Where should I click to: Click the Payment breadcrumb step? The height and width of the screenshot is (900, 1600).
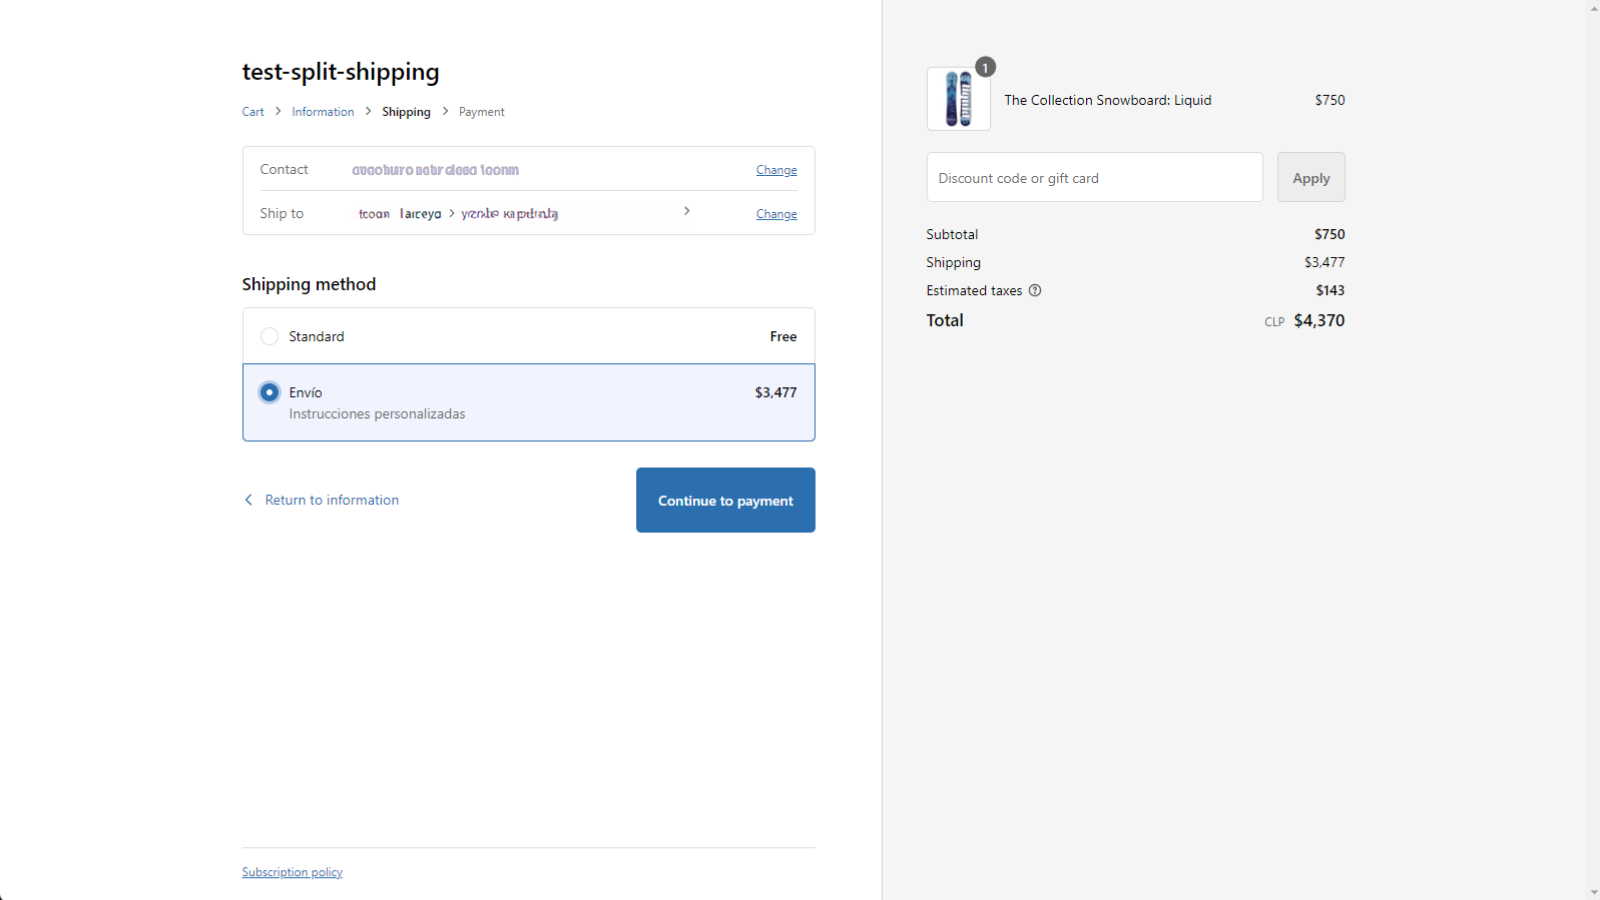coord(481,112)
